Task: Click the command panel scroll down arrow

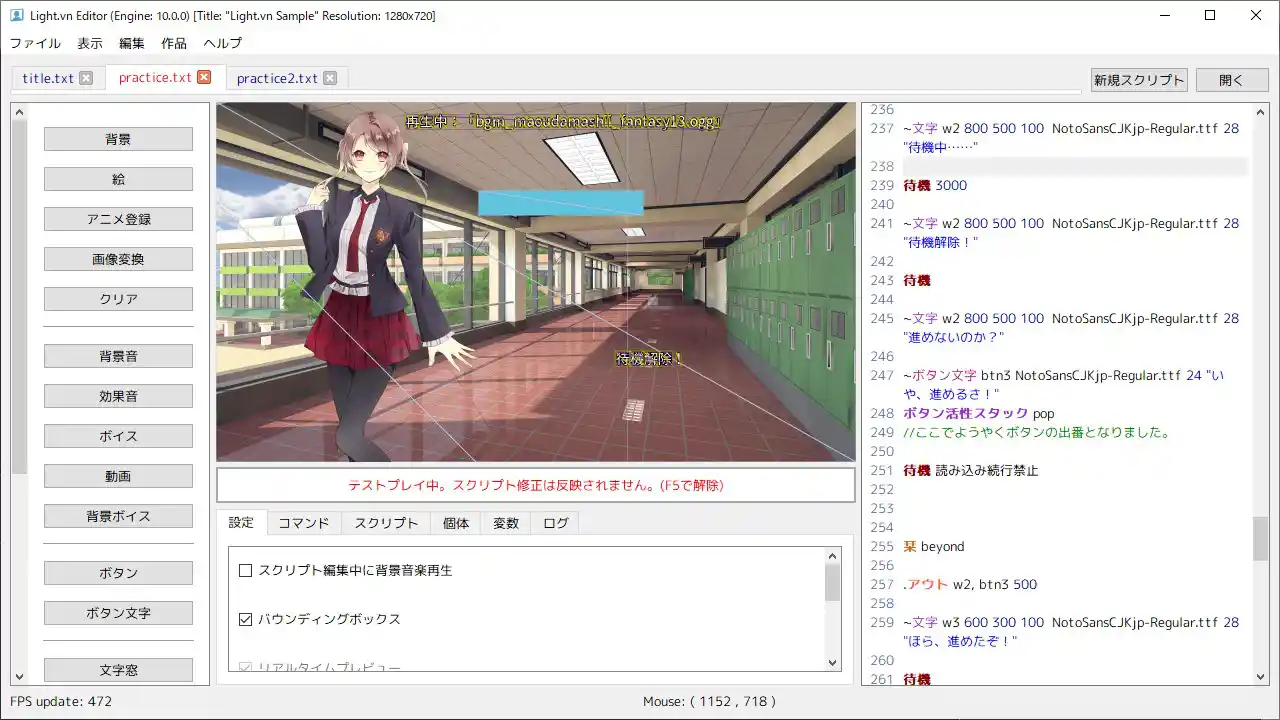Action: pos(19,676)
